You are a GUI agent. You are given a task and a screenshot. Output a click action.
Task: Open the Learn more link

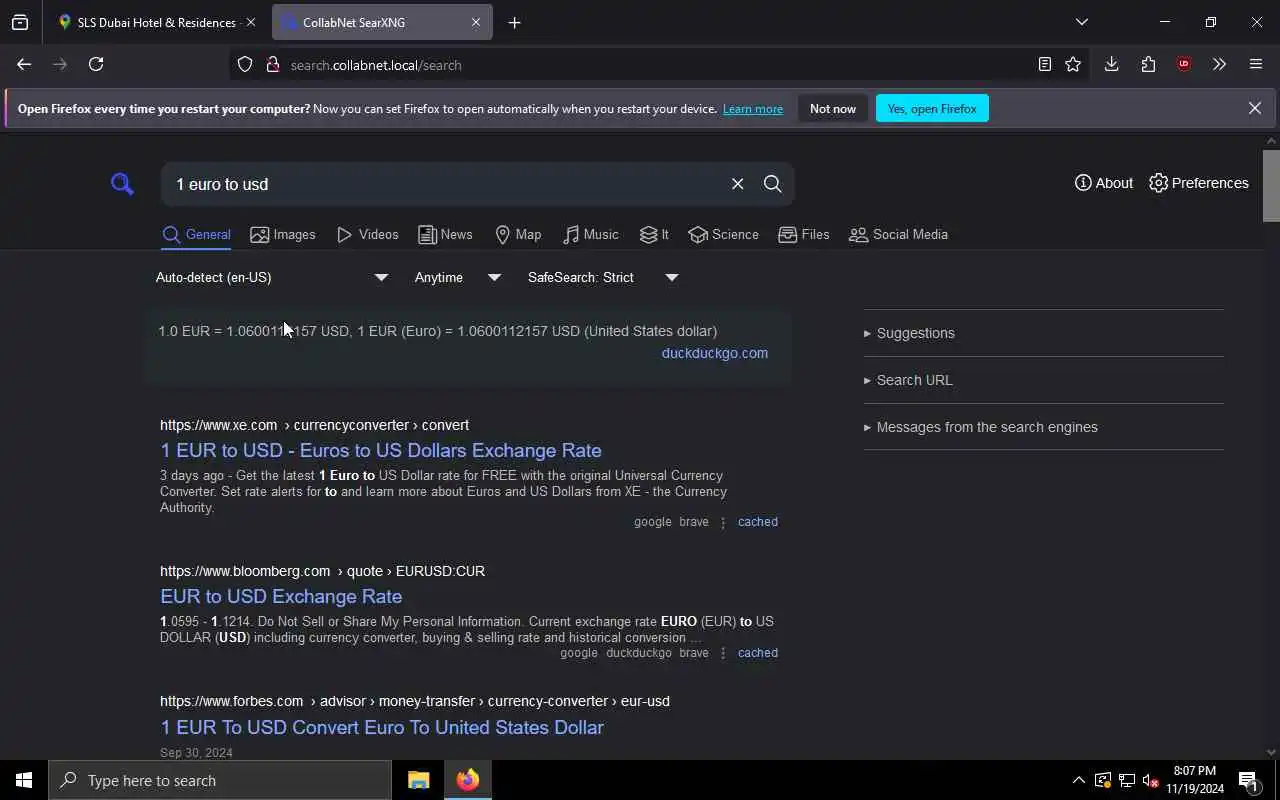tap(753, 109)
